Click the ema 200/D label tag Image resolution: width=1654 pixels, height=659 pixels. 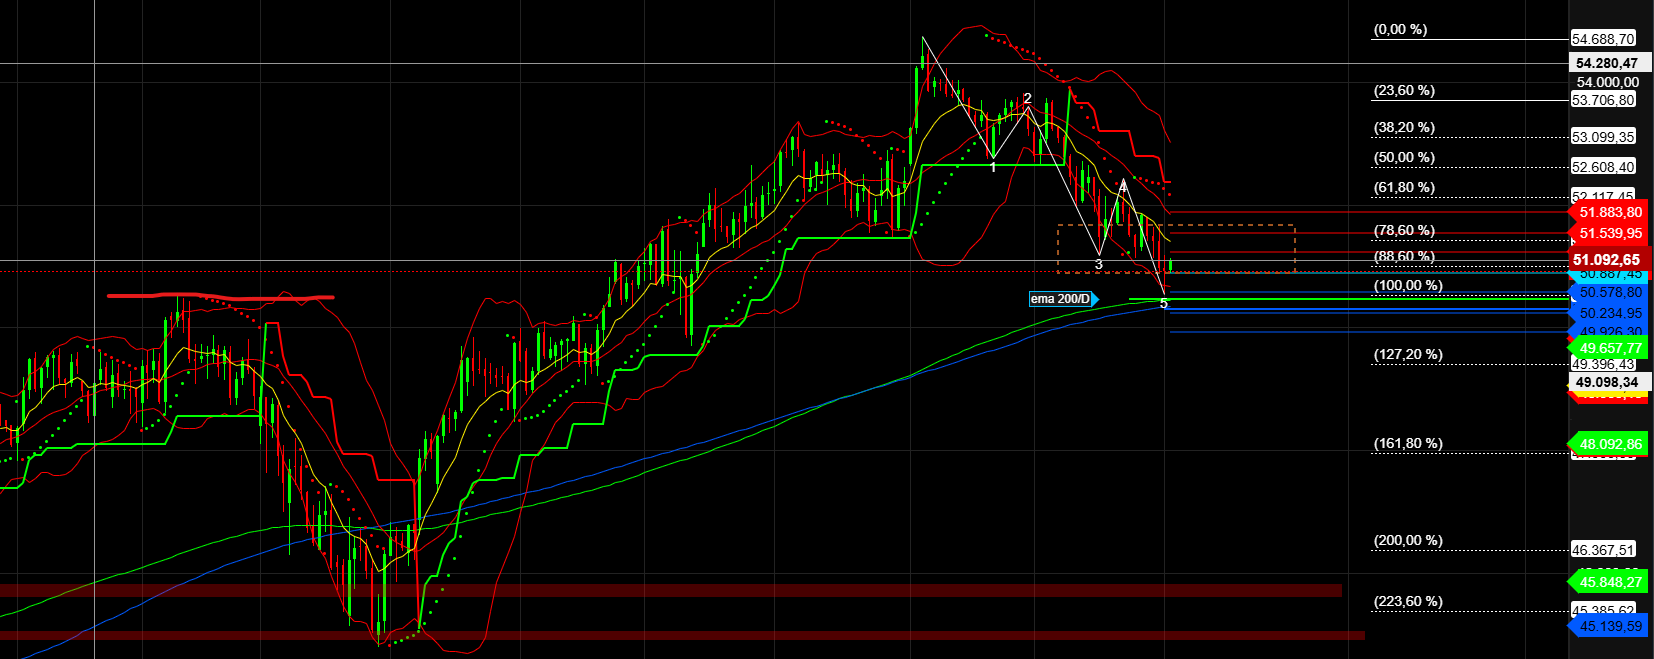[x=1063, y=299]
